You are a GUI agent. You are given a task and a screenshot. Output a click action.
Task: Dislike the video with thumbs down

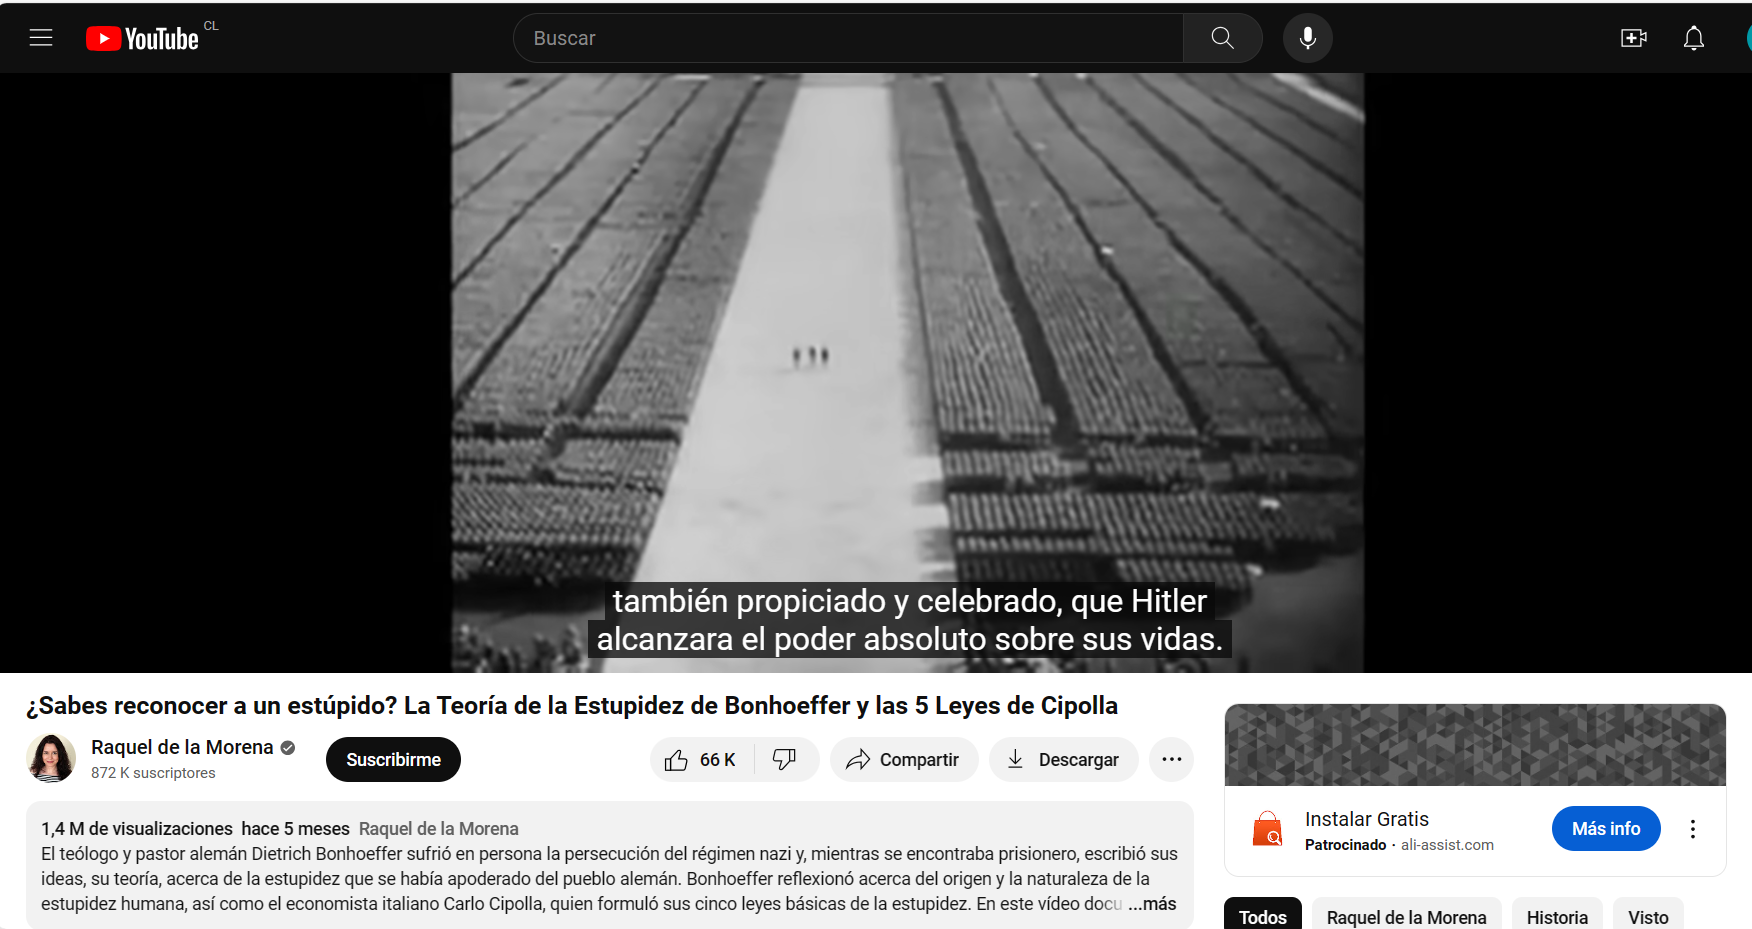(x=785, y=760)
